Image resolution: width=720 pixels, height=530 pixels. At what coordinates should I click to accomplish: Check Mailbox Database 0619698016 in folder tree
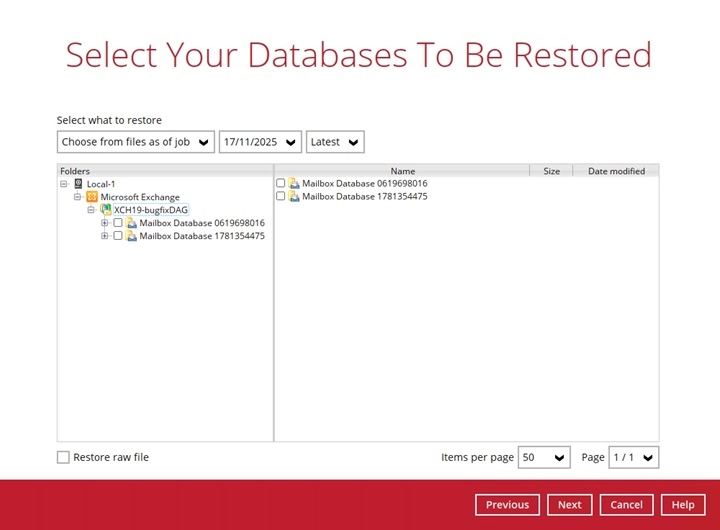(118, 223)
